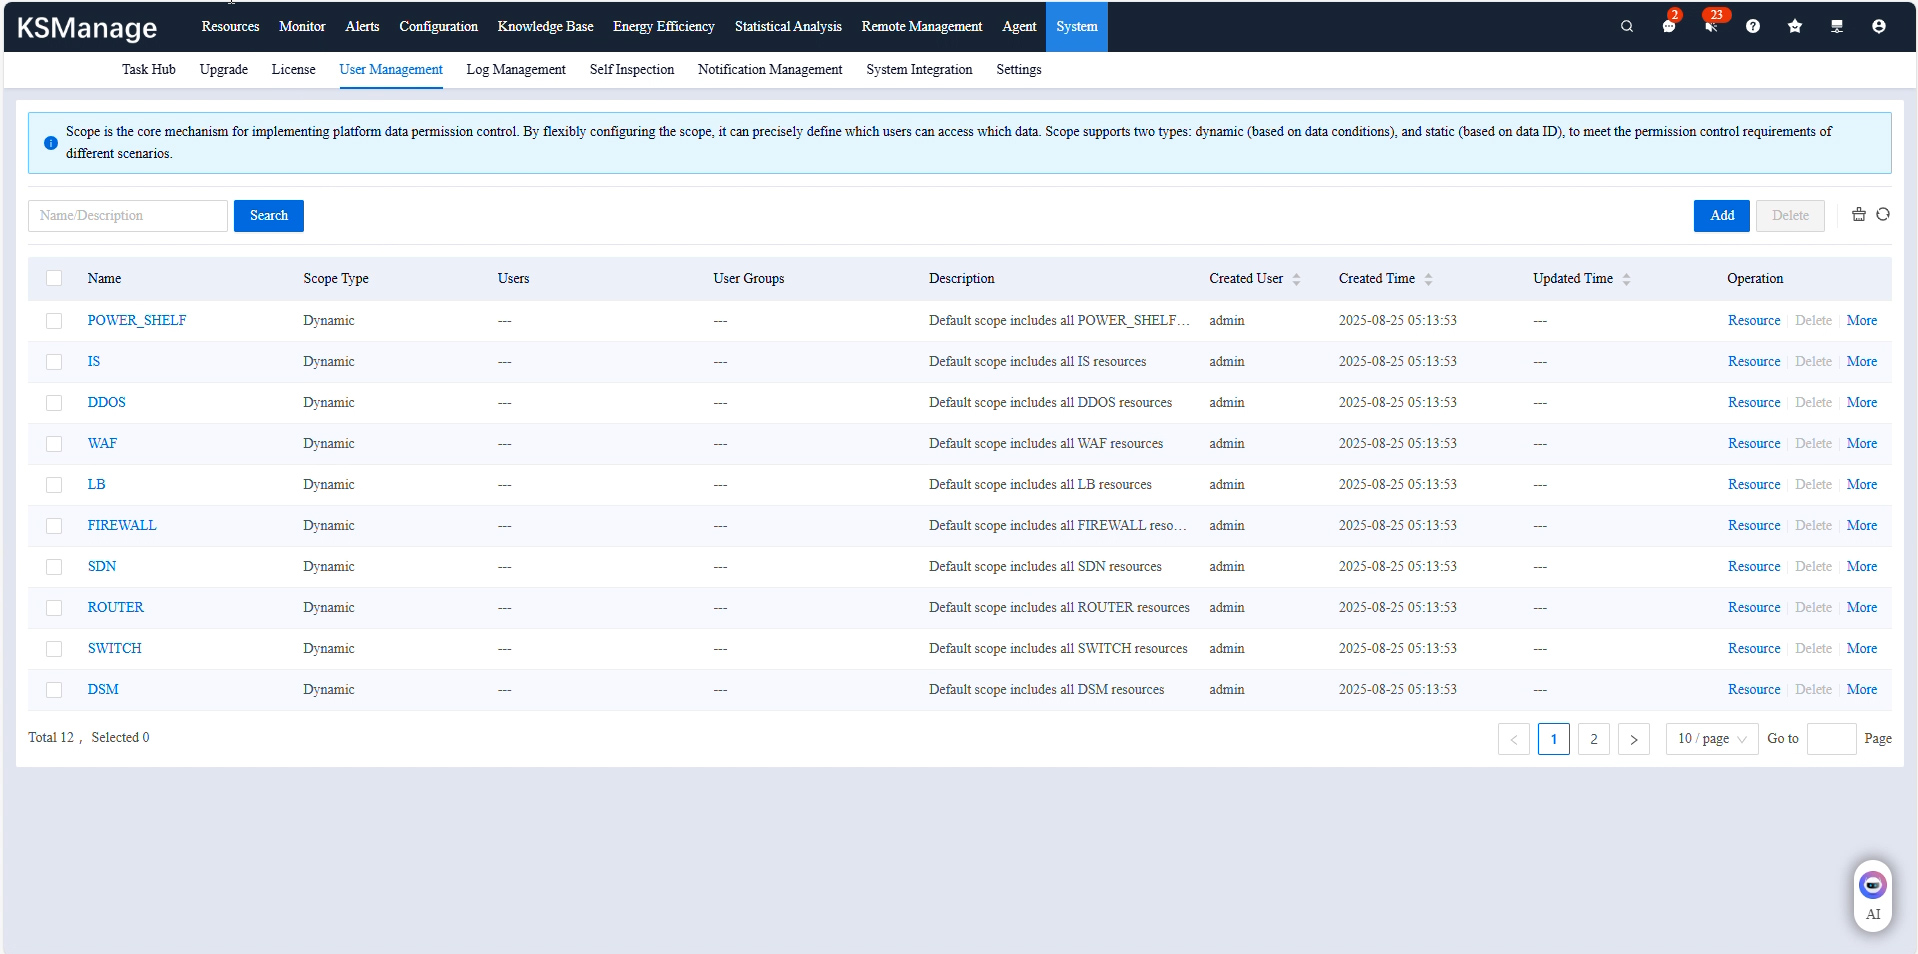The height and width of the screenshot is (954, 1918).
Task: Open the messages chat bubble icon
Action: click(x=1668, y=27)
